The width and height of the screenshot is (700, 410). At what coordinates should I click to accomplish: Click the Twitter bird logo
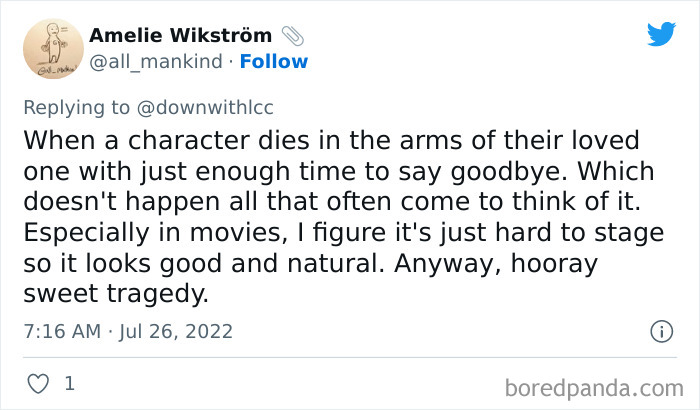661,35
